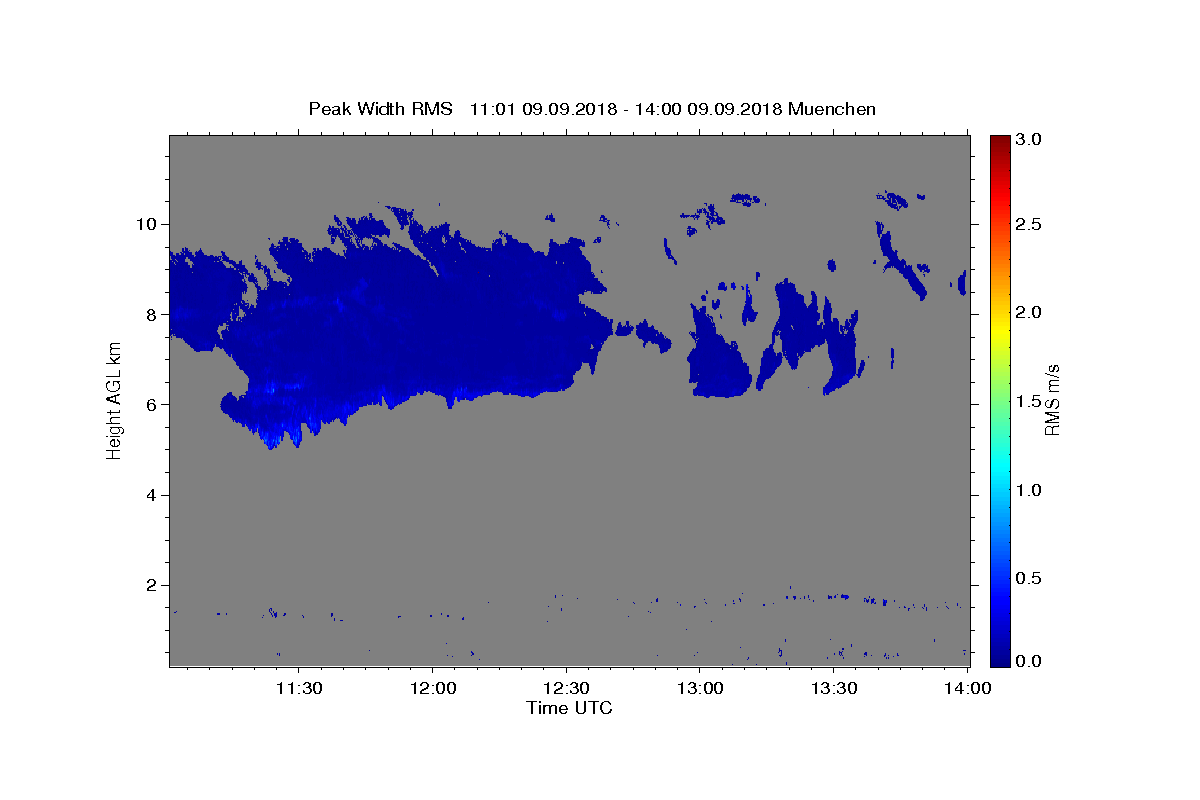
Task: Click the colorbar value 2.5
Action: click(x=1029, y=224)
